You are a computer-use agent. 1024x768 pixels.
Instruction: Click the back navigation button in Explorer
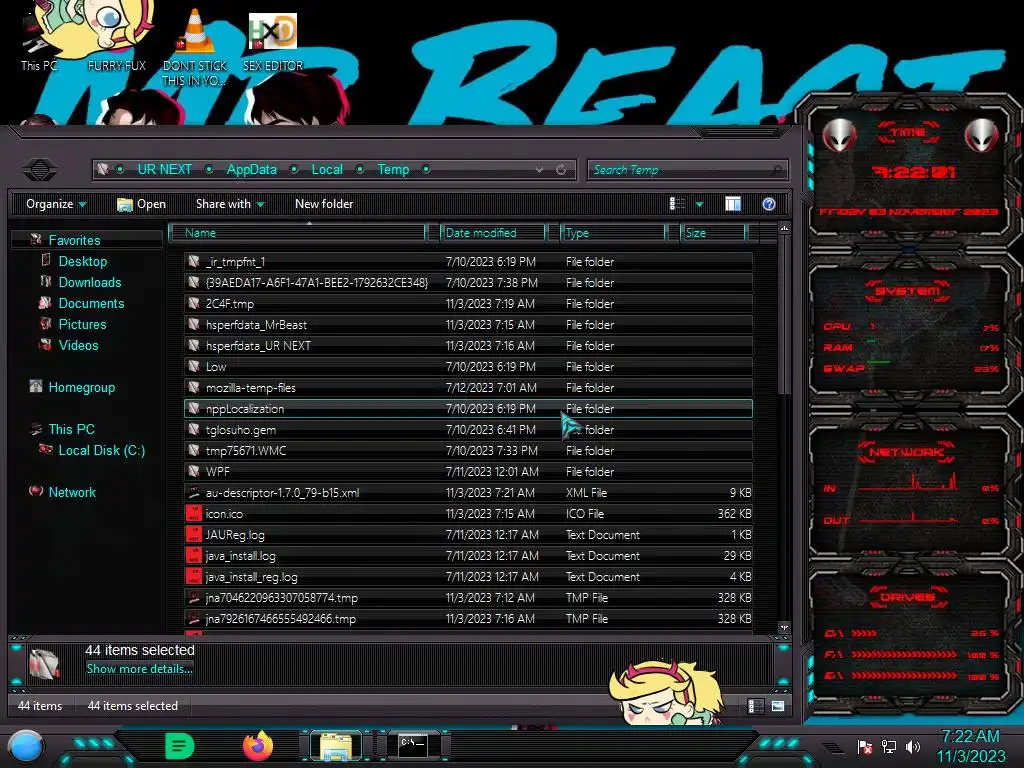click(40, 170)
